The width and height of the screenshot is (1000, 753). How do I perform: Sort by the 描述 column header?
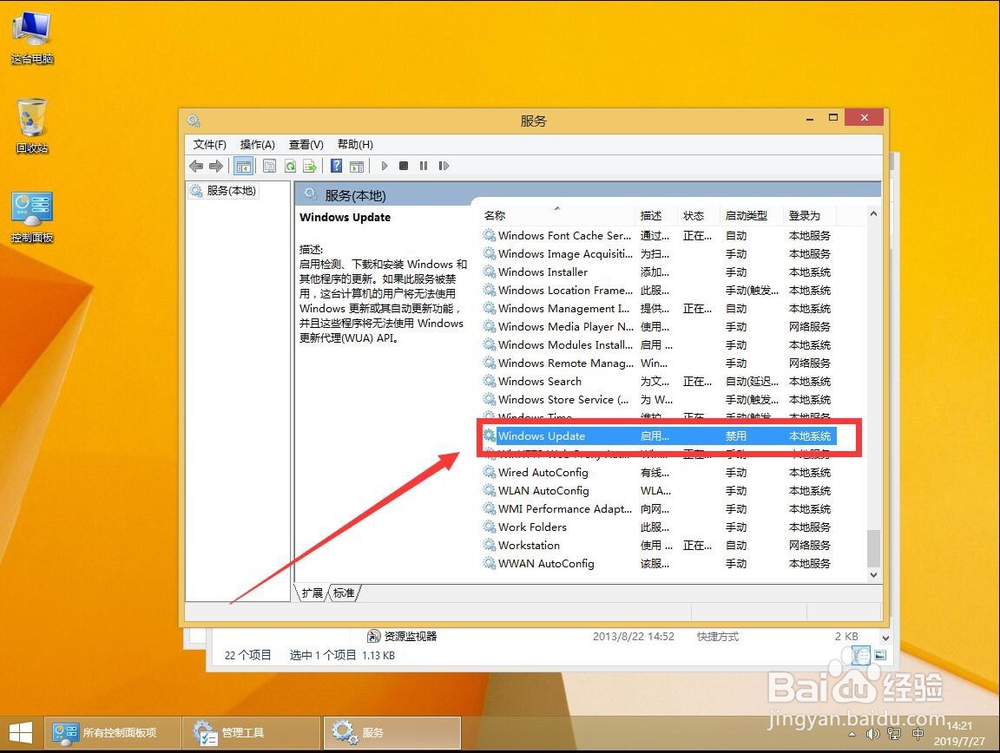[658, 216]
